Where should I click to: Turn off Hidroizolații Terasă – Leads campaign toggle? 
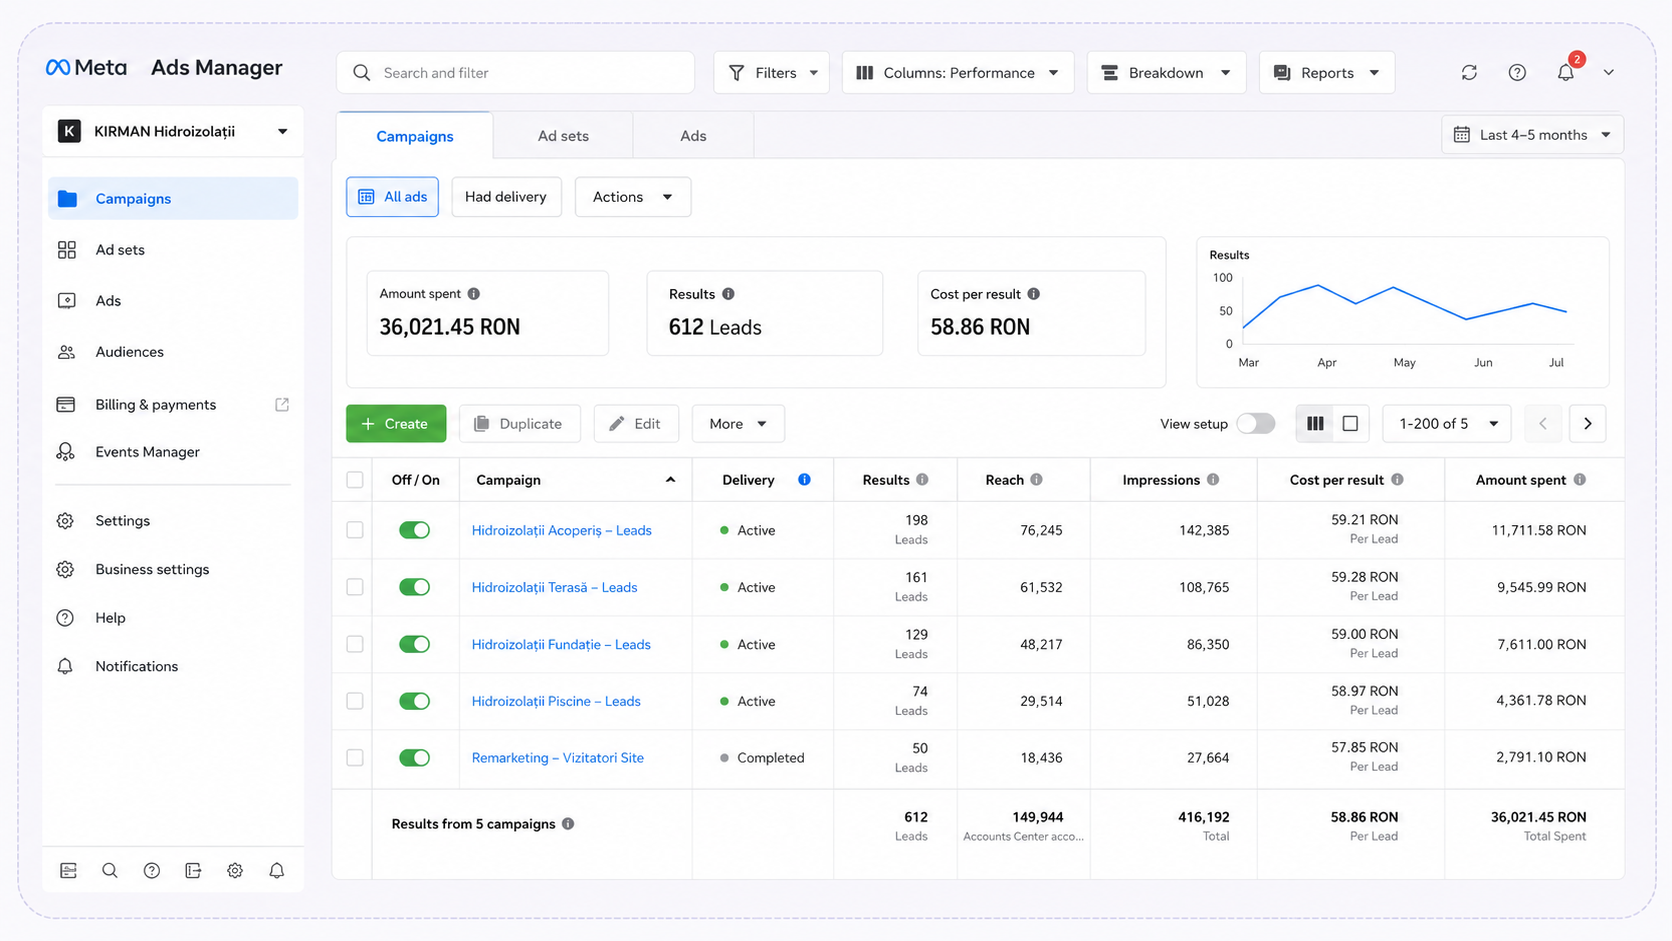[414, 587]
